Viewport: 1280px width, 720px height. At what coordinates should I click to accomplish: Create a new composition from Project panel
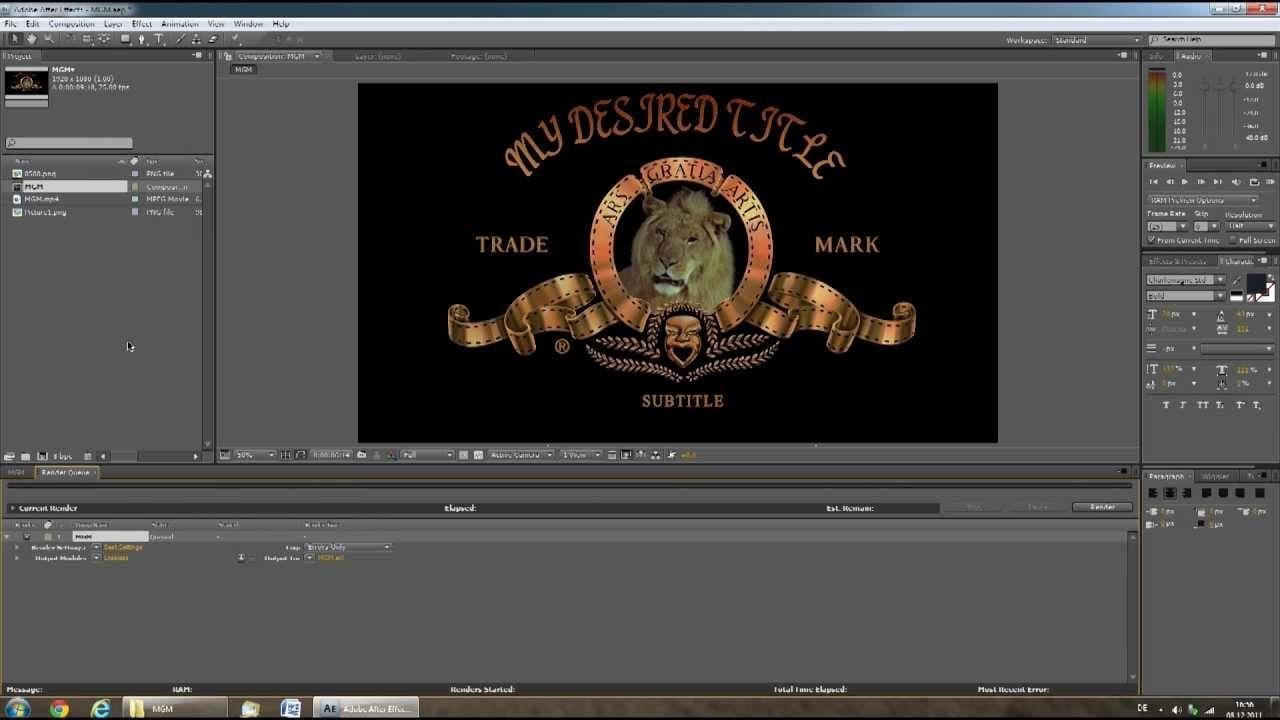click(x=43, y=456)
